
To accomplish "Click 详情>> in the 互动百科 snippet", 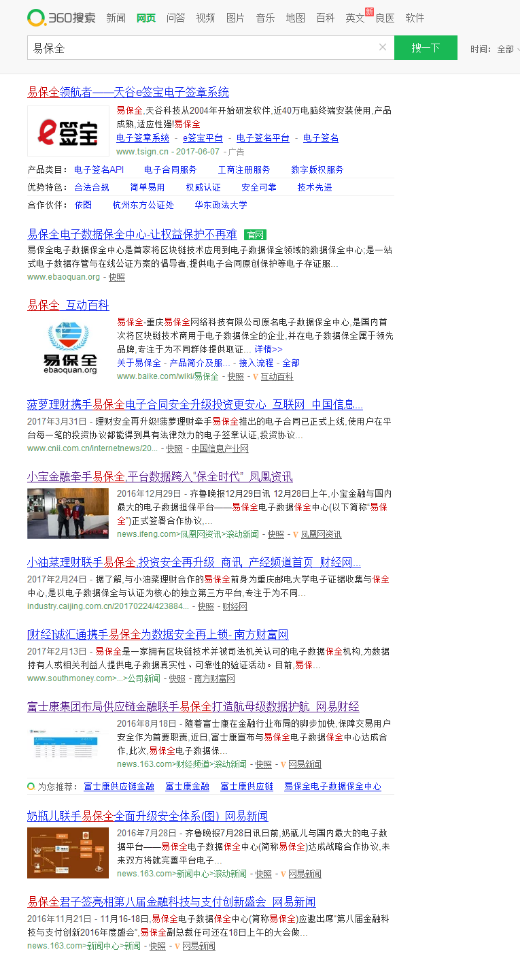I will 268,350.
